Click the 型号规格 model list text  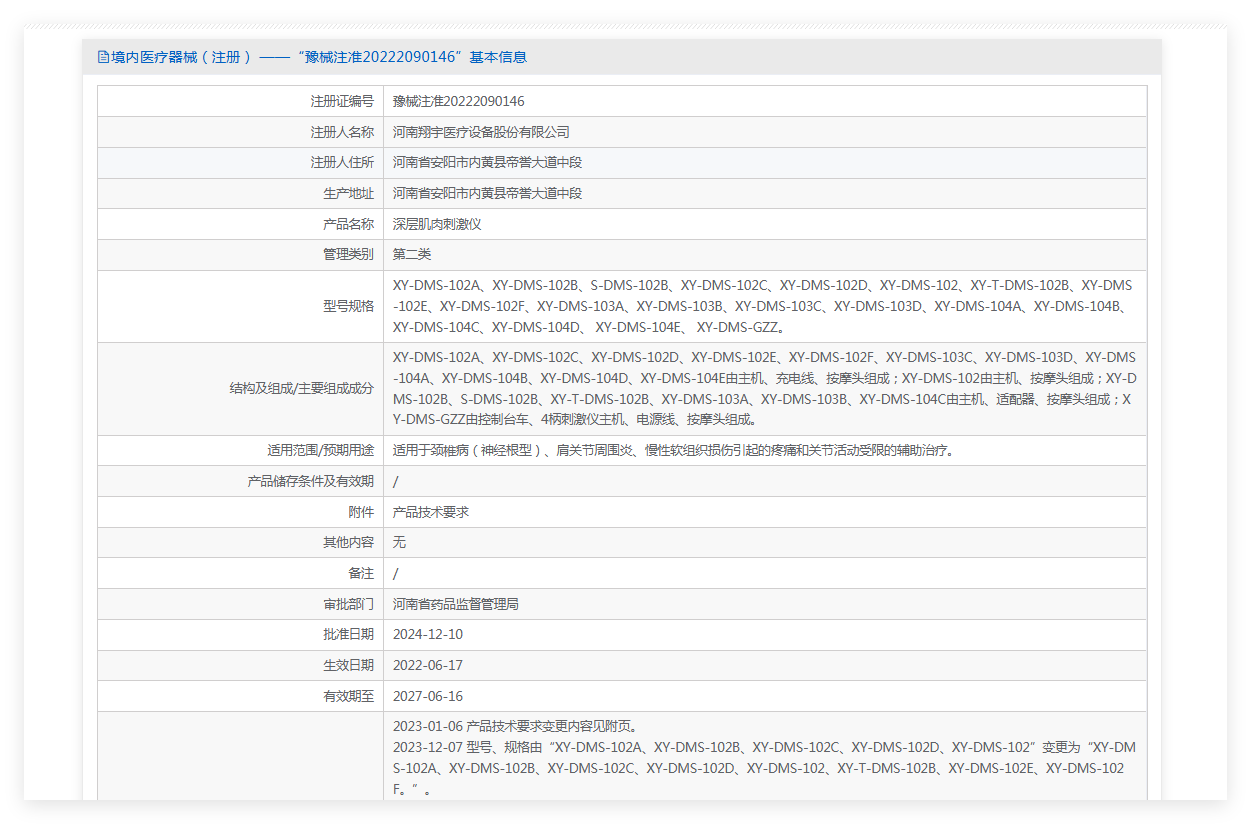[x=763, y=306]
